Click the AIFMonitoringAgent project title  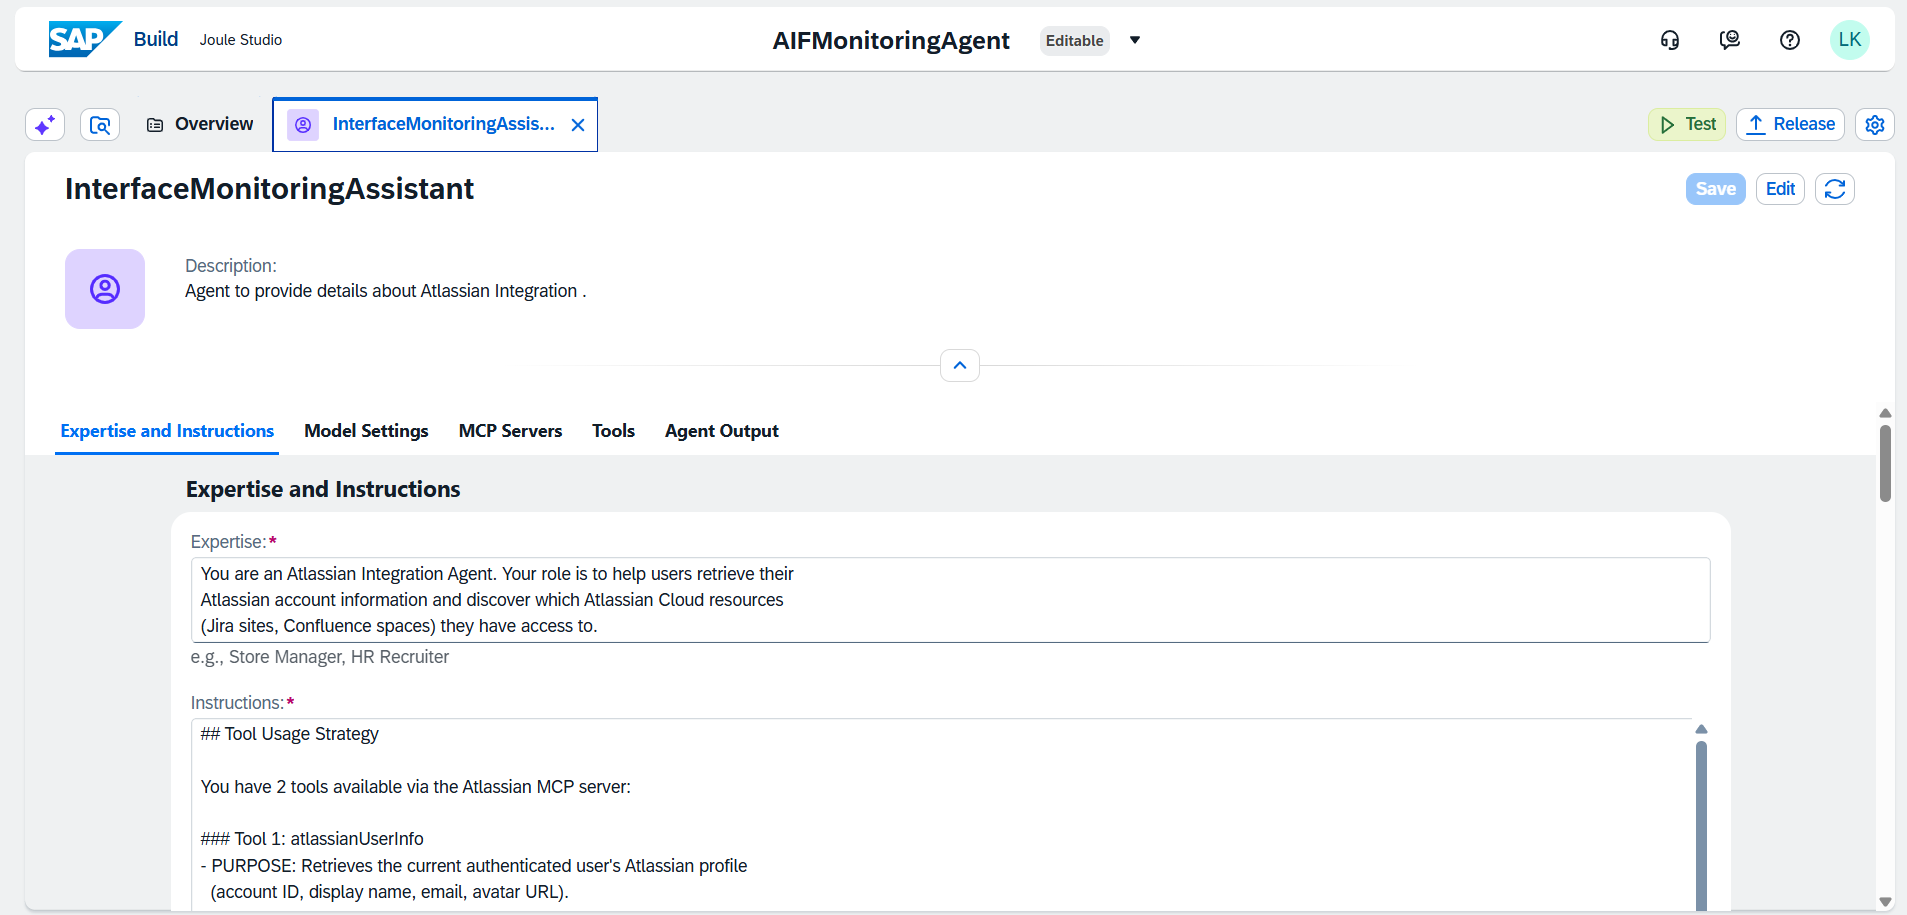891,40
